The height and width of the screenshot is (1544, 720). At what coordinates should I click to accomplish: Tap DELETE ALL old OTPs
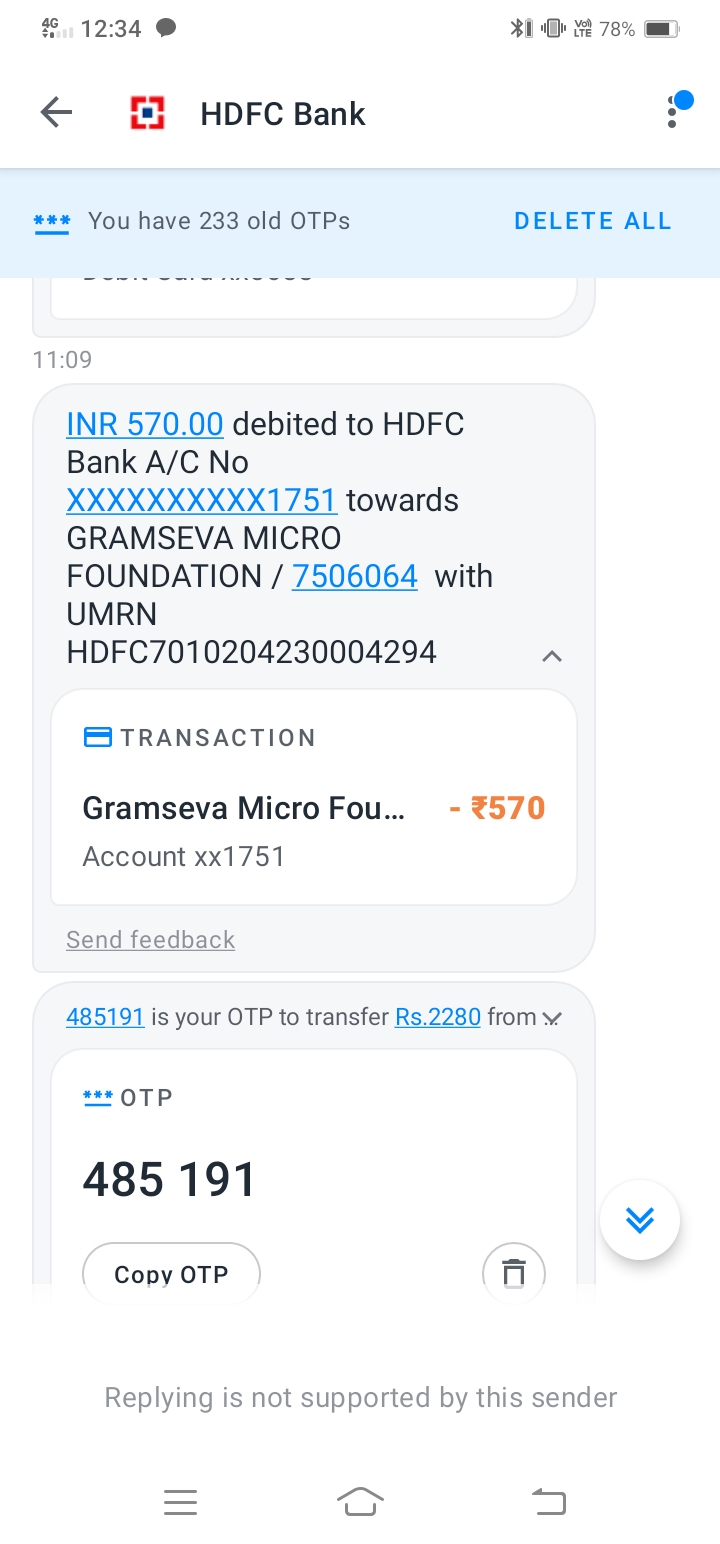point(592,221)
